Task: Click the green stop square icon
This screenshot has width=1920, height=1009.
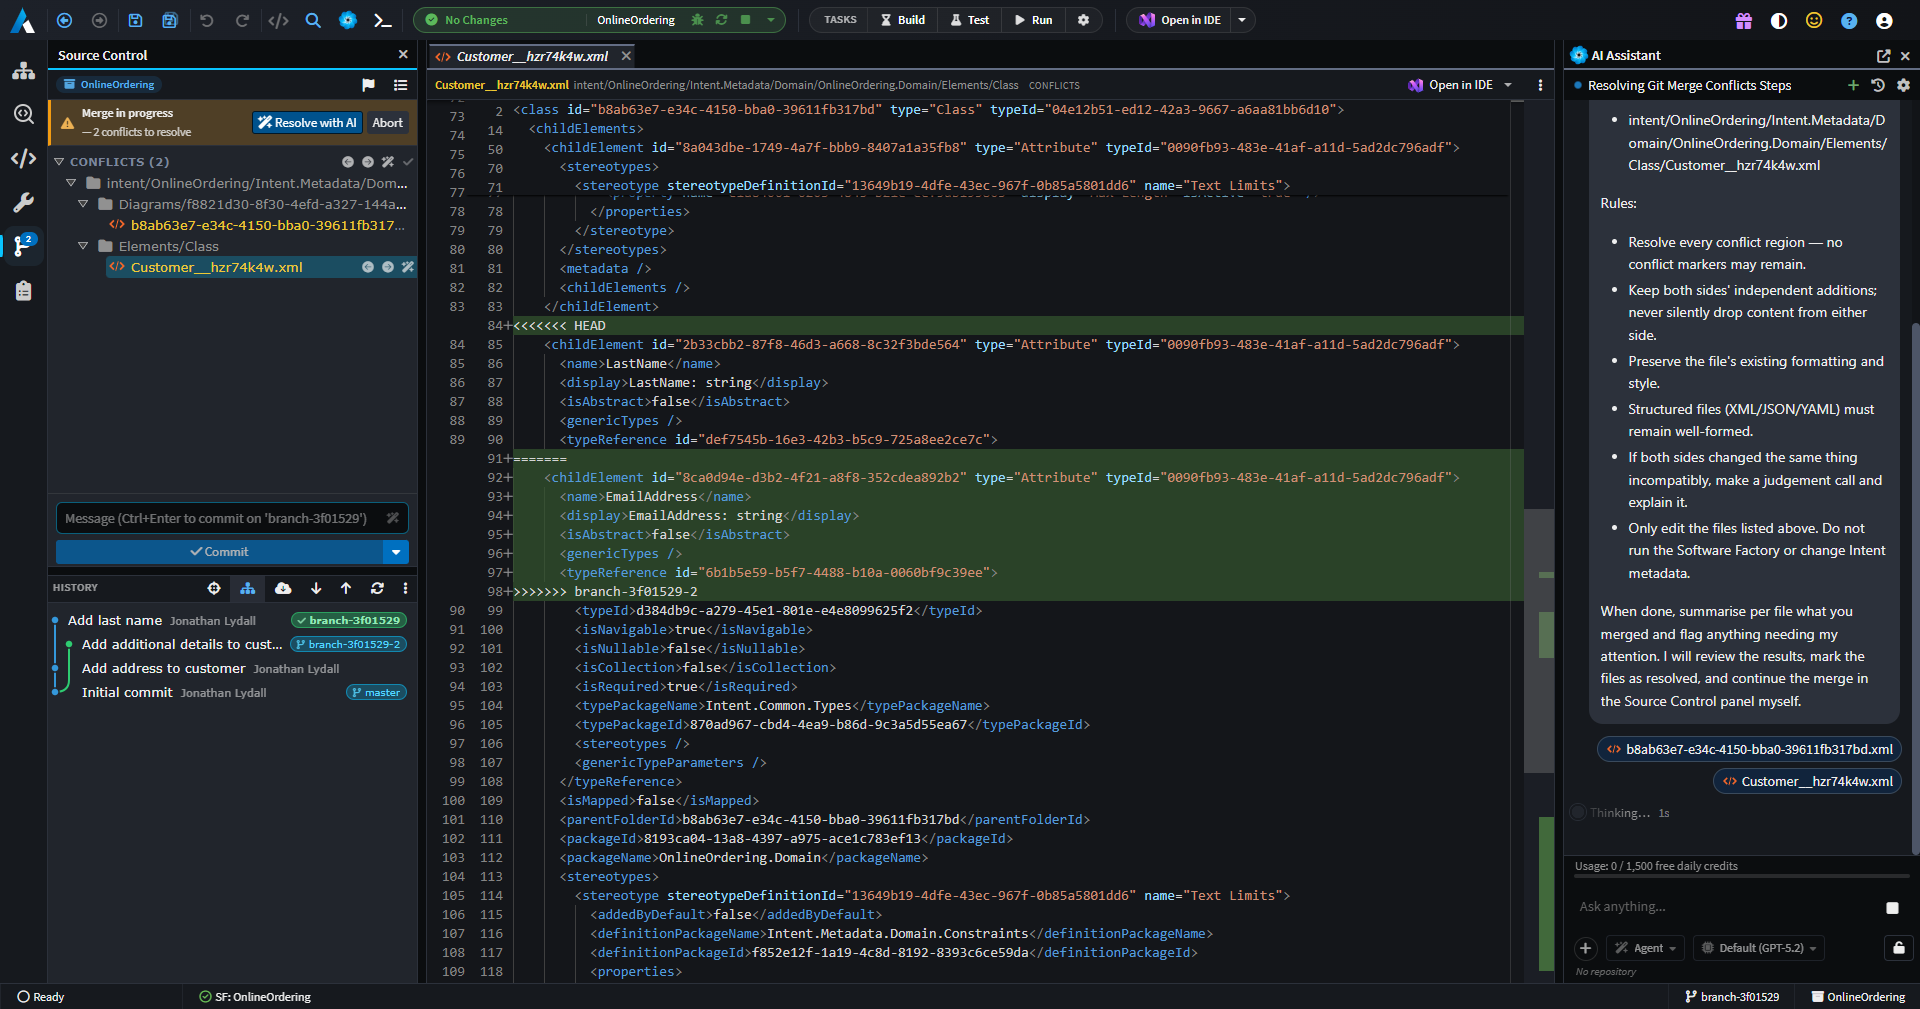Action: tap(745, 20)
